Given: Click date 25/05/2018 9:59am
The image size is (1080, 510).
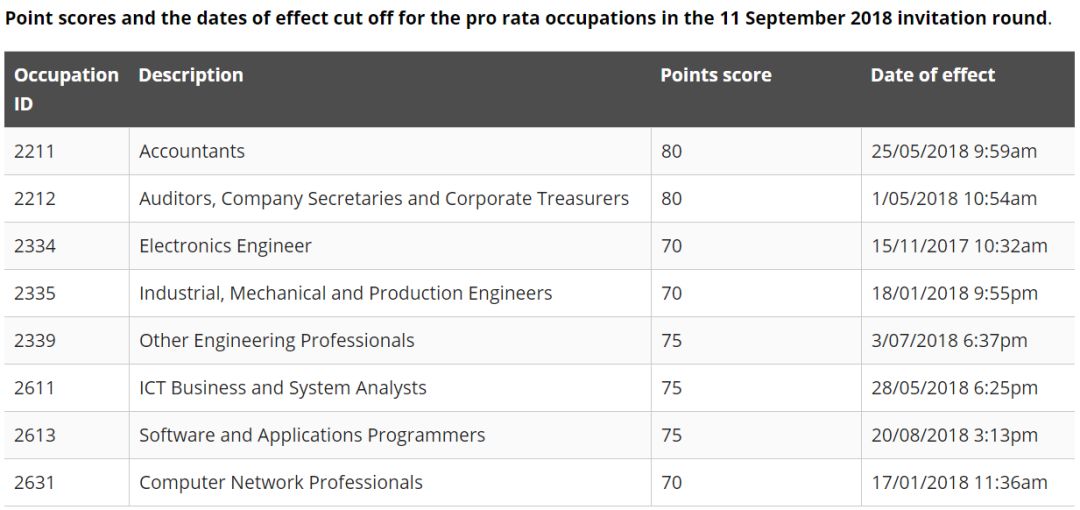Looking at the screenshot, I should (954, 151).
